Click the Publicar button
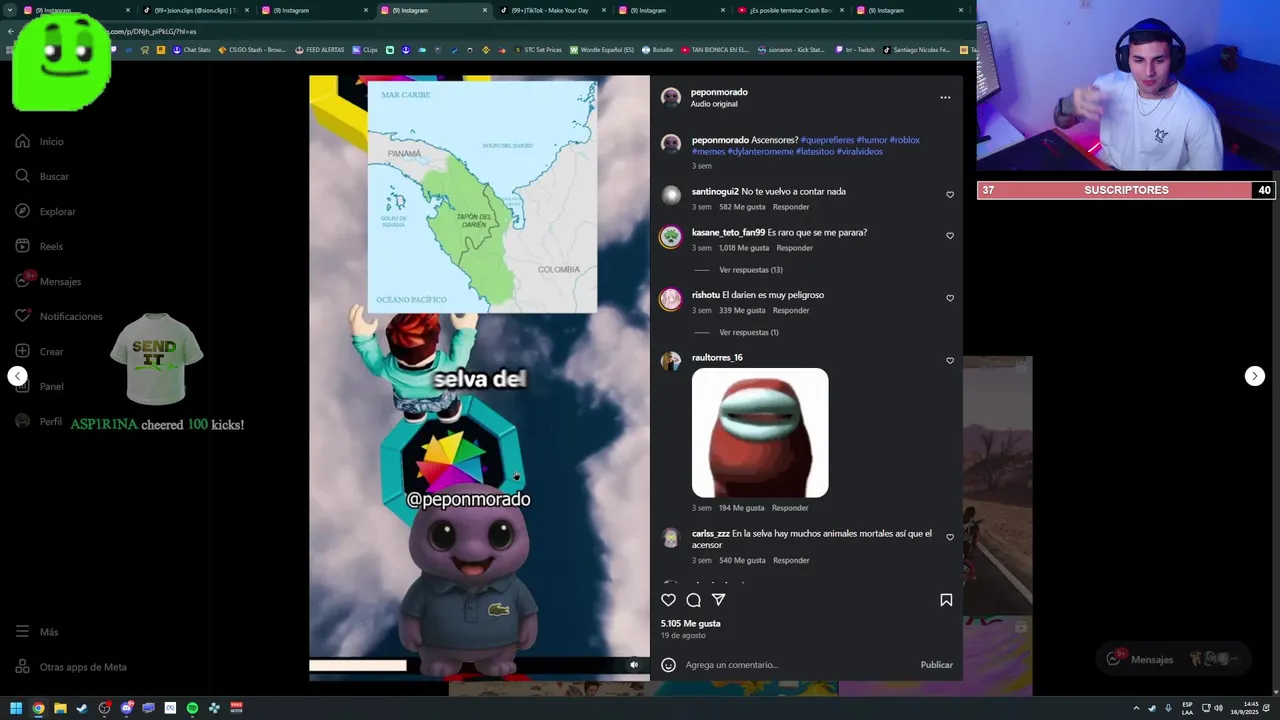The height and width of the screenshot is (720, 1280). (x=936, y=665)
